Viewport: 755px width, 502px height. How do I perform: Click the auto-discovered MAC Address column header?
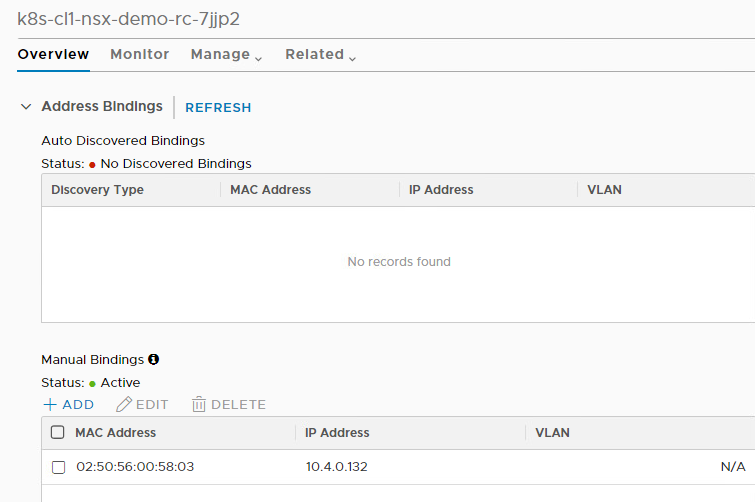tap(270, 190)
